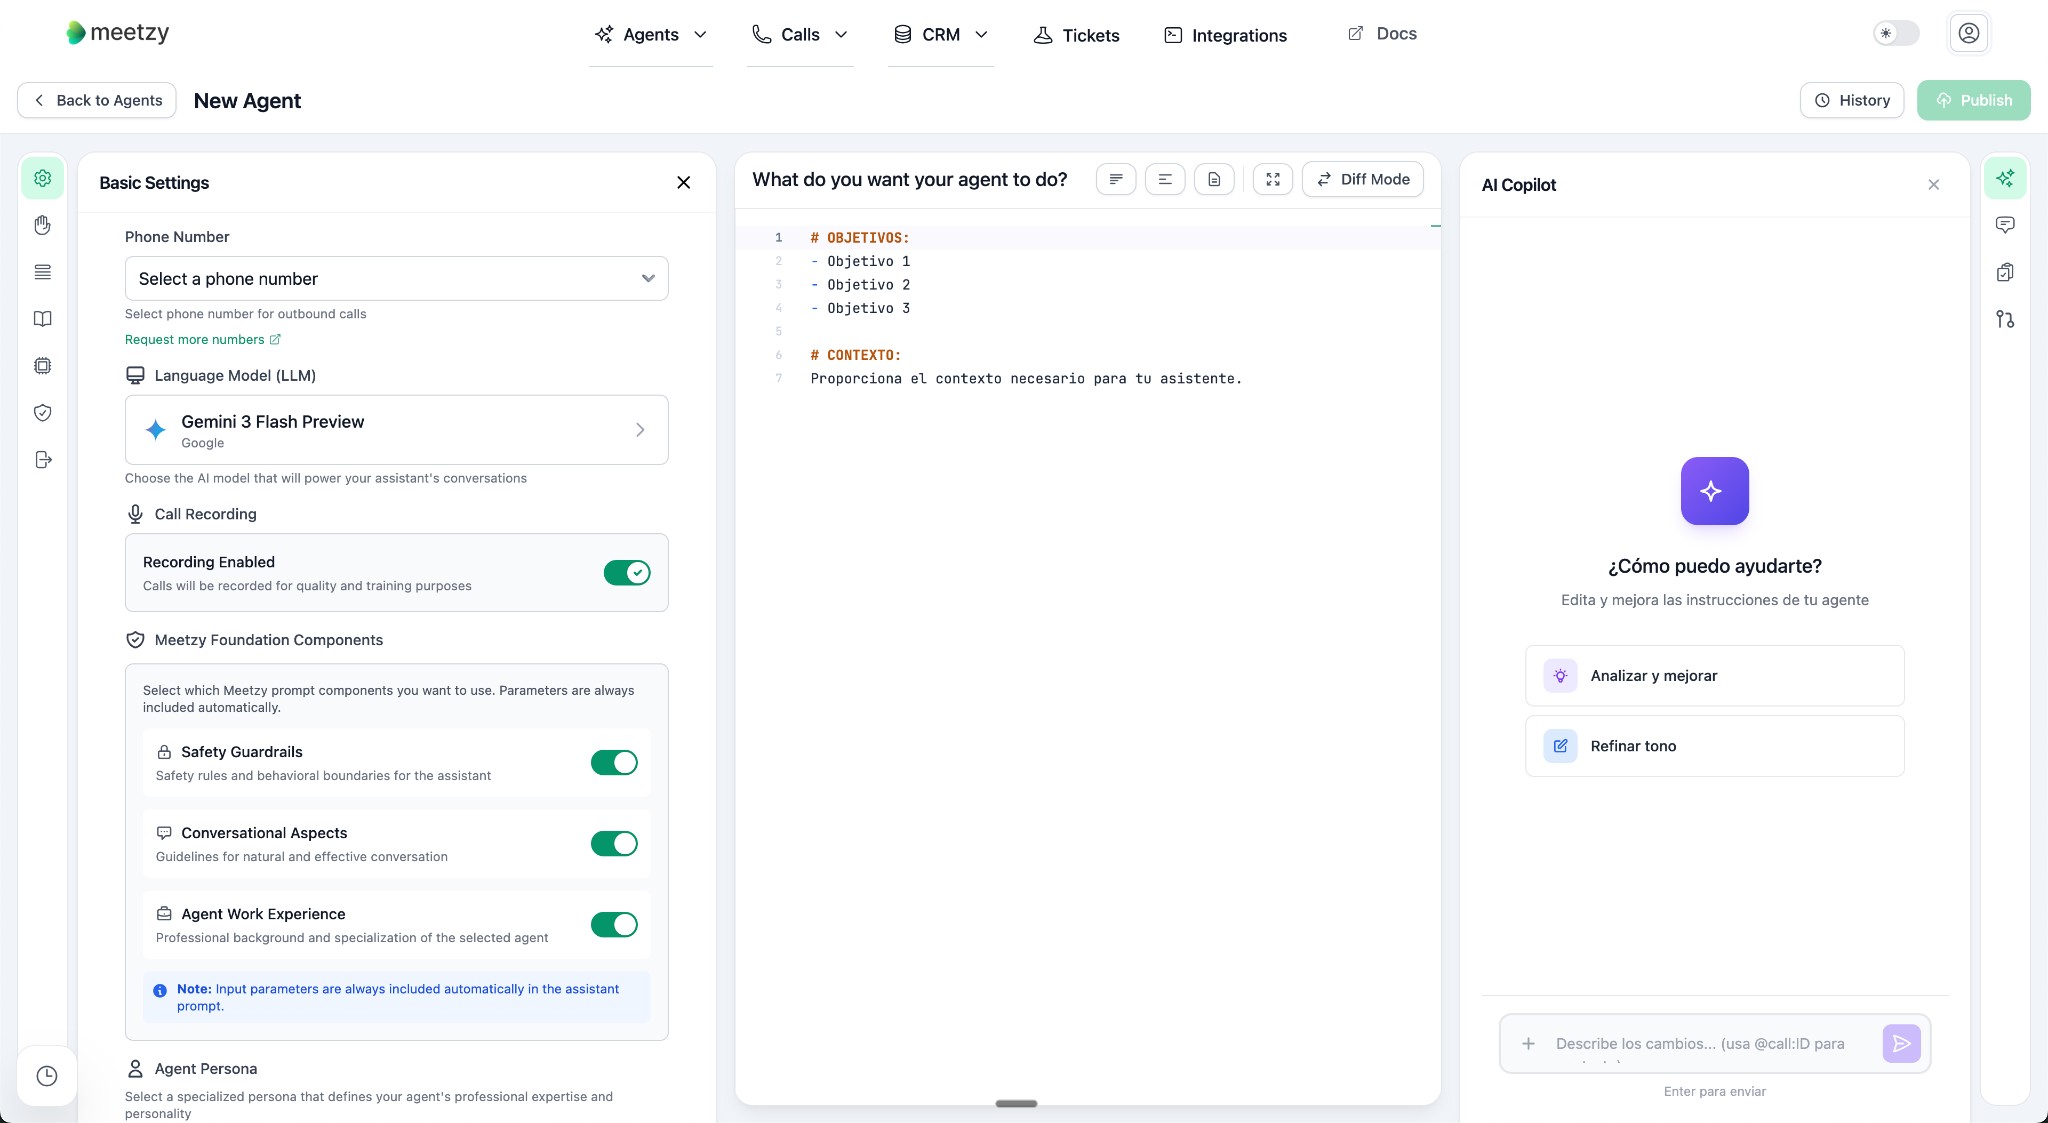Turn off Safety Guardrails toggle
This screenshot has height=1123, width=2048.
tap(614, 763)
